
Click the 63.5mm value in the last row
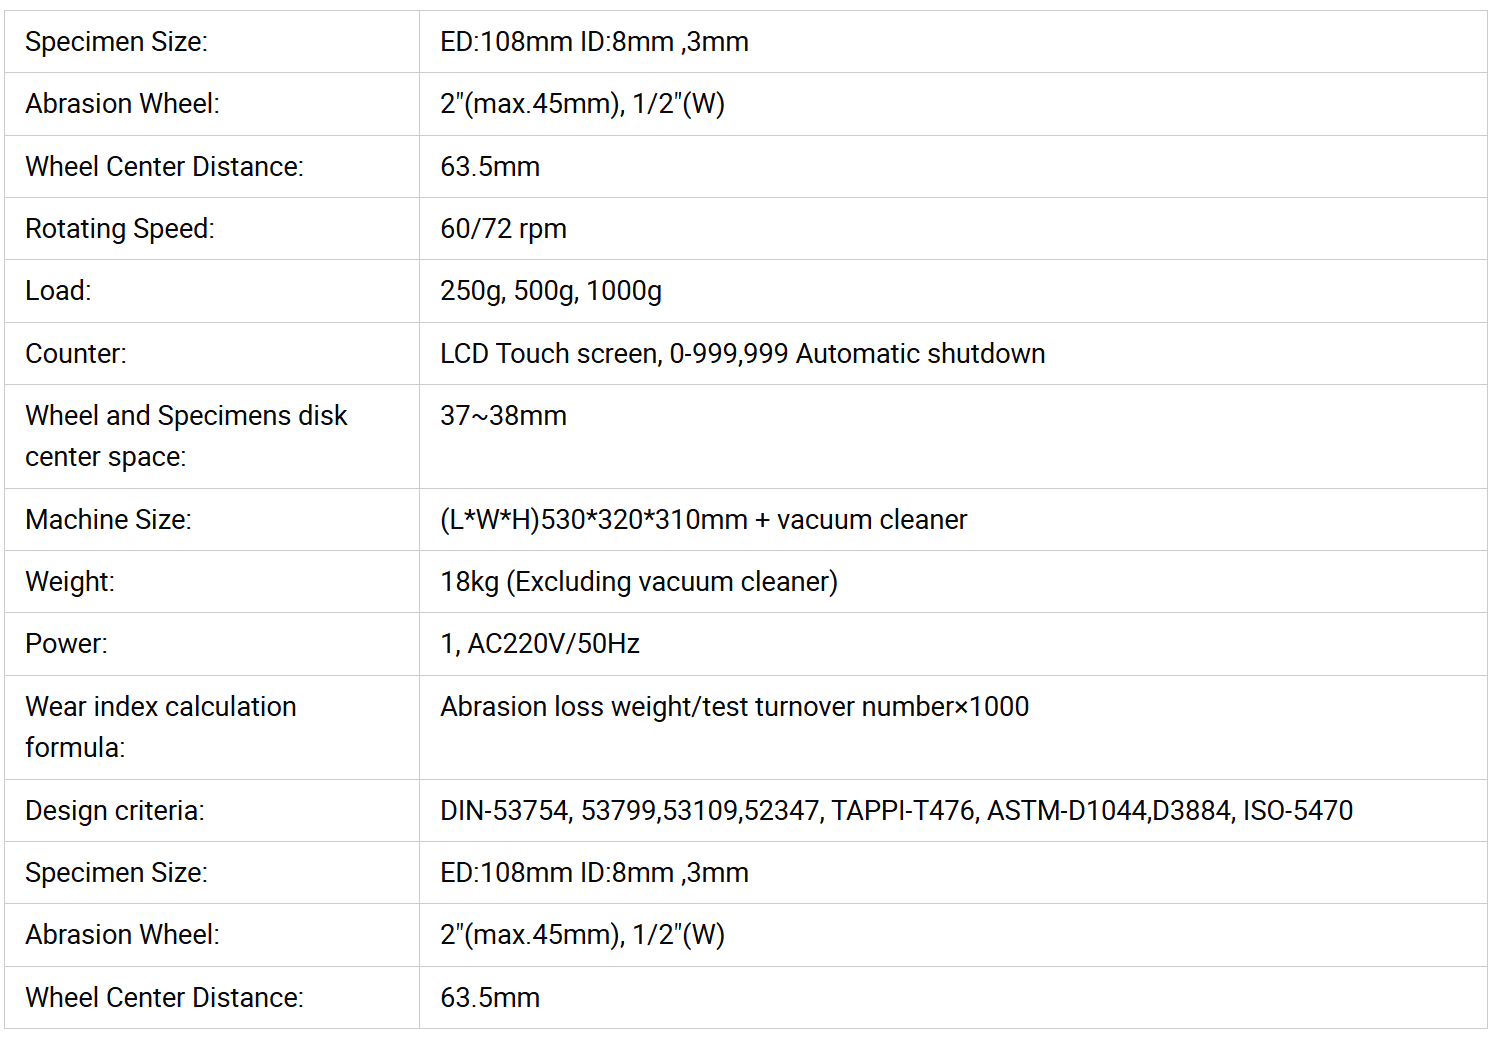tap(490, 998)
